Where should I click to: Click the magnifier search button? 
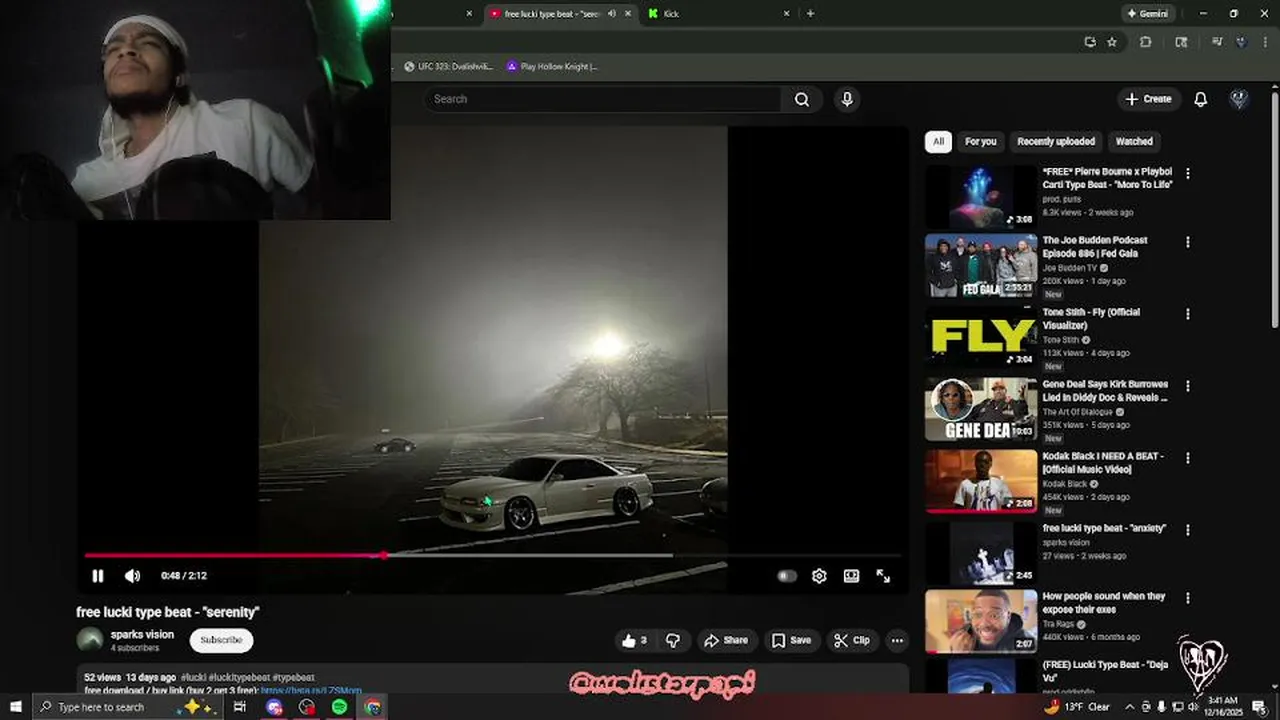pyautogui.click(x=802, y=99)
